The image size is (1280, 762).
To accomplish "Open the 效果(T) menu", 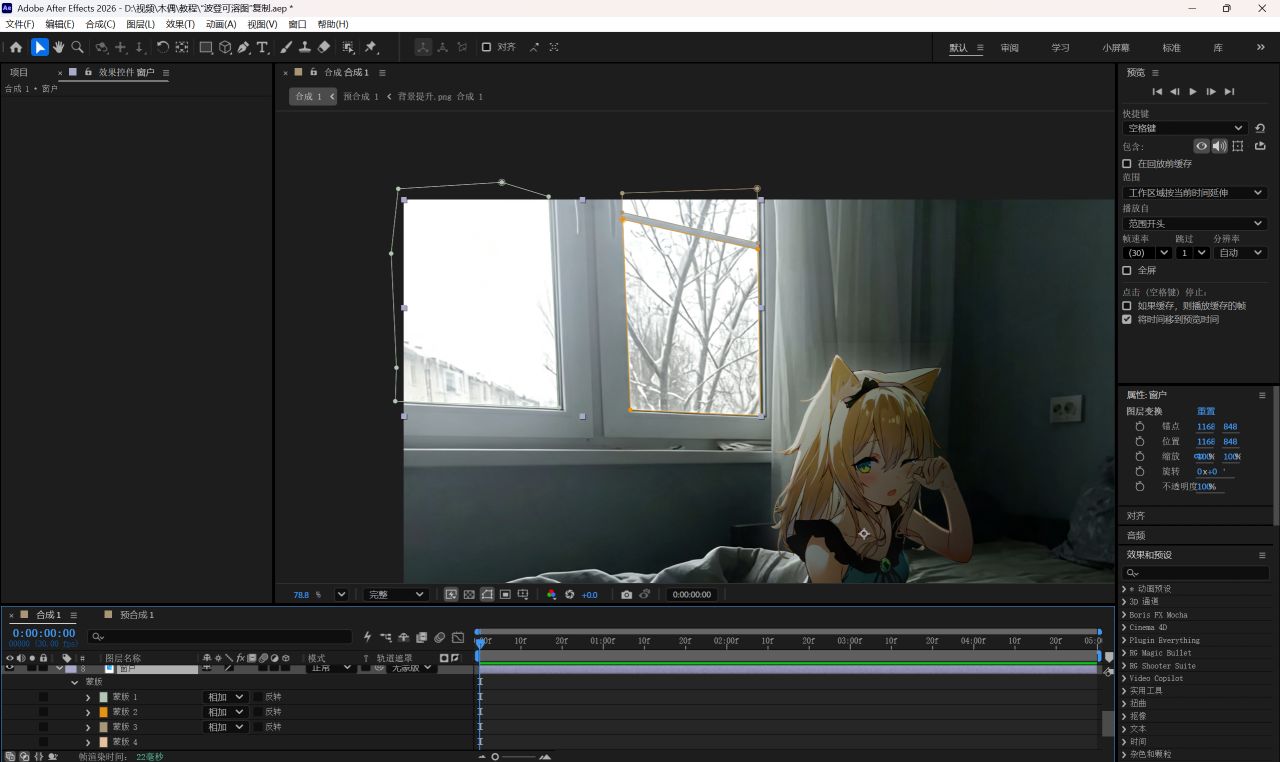I will [181, 24].
